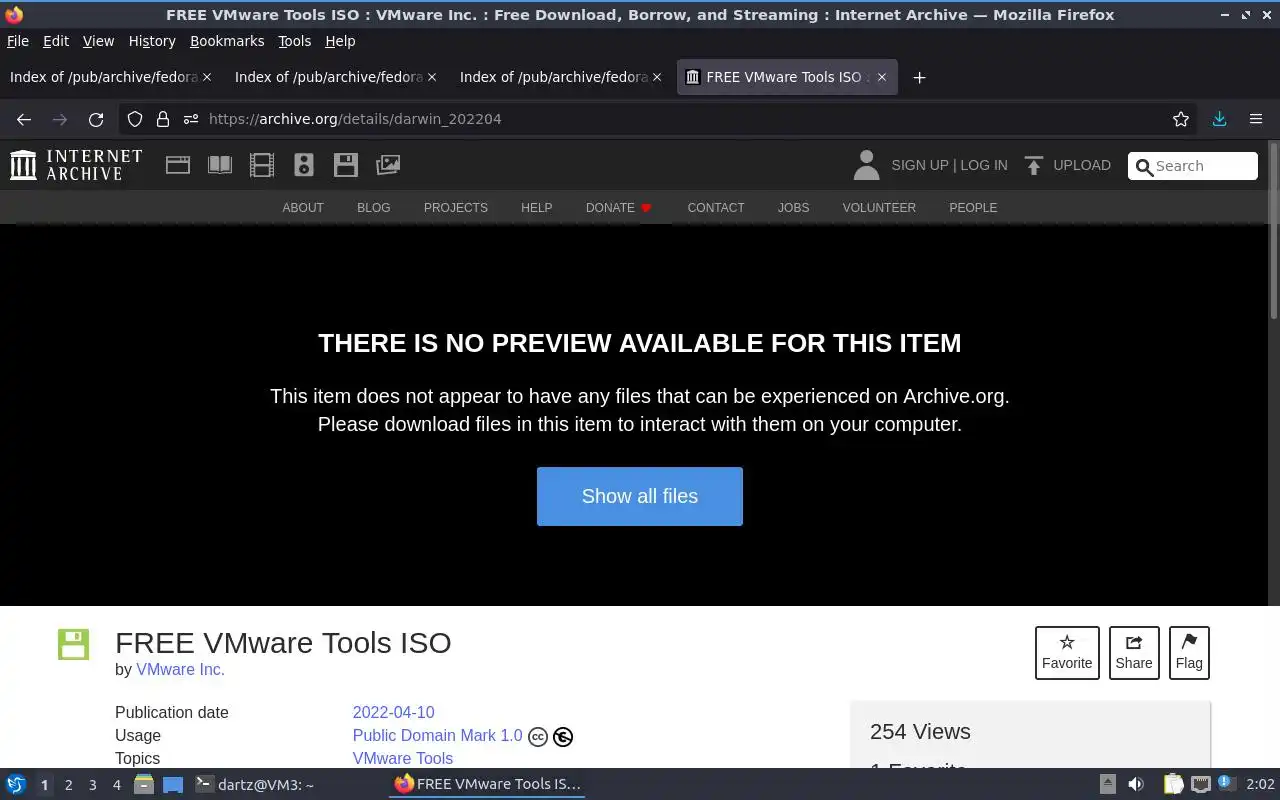The height and width of the screenshot is (800, 1280).
Task: Open a new tab with the plus button
Action: tap(919, 77)
